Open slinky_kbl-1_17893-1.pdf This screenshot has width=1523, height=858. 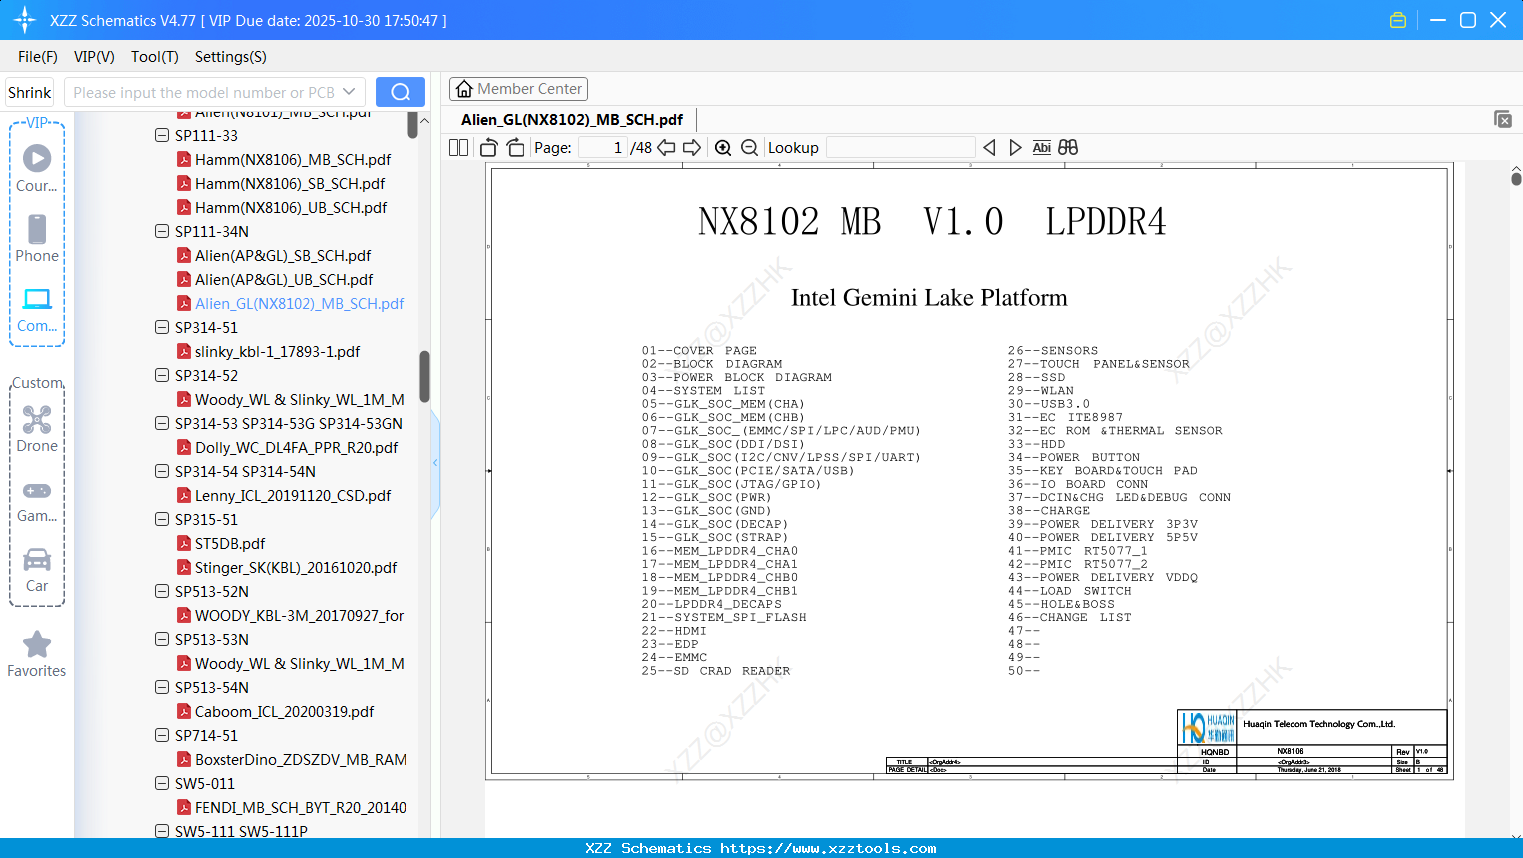(x=277, y=351)
